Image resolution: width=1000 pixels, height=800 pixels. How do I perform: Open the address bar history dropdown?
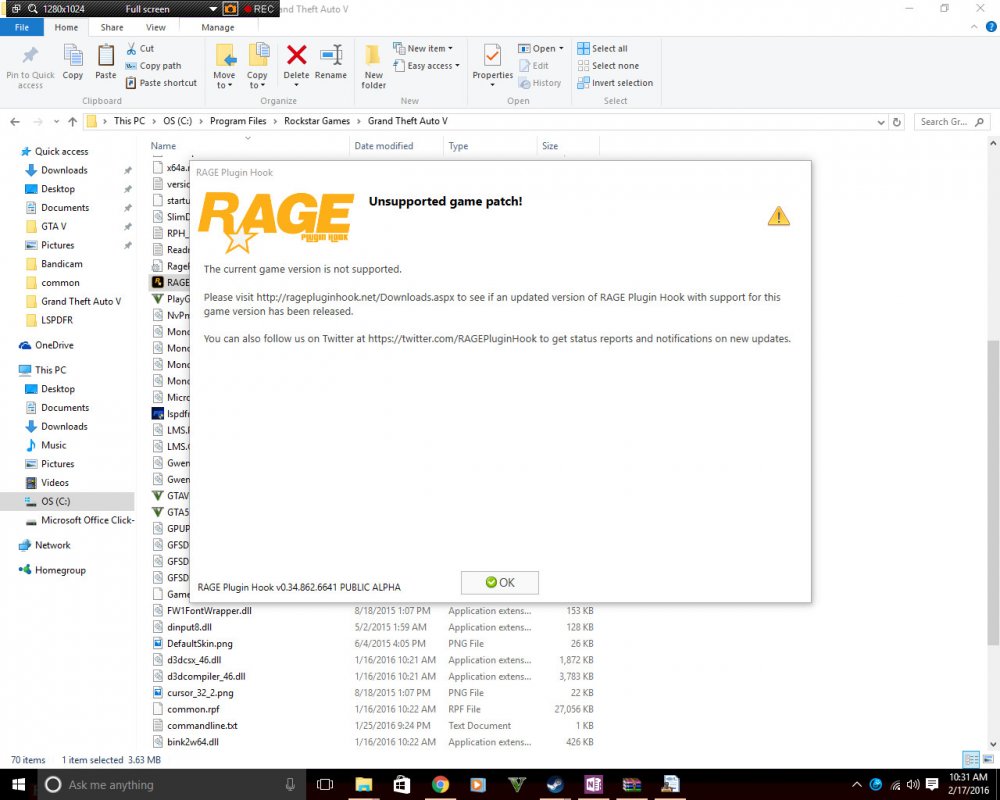(881, 122)
